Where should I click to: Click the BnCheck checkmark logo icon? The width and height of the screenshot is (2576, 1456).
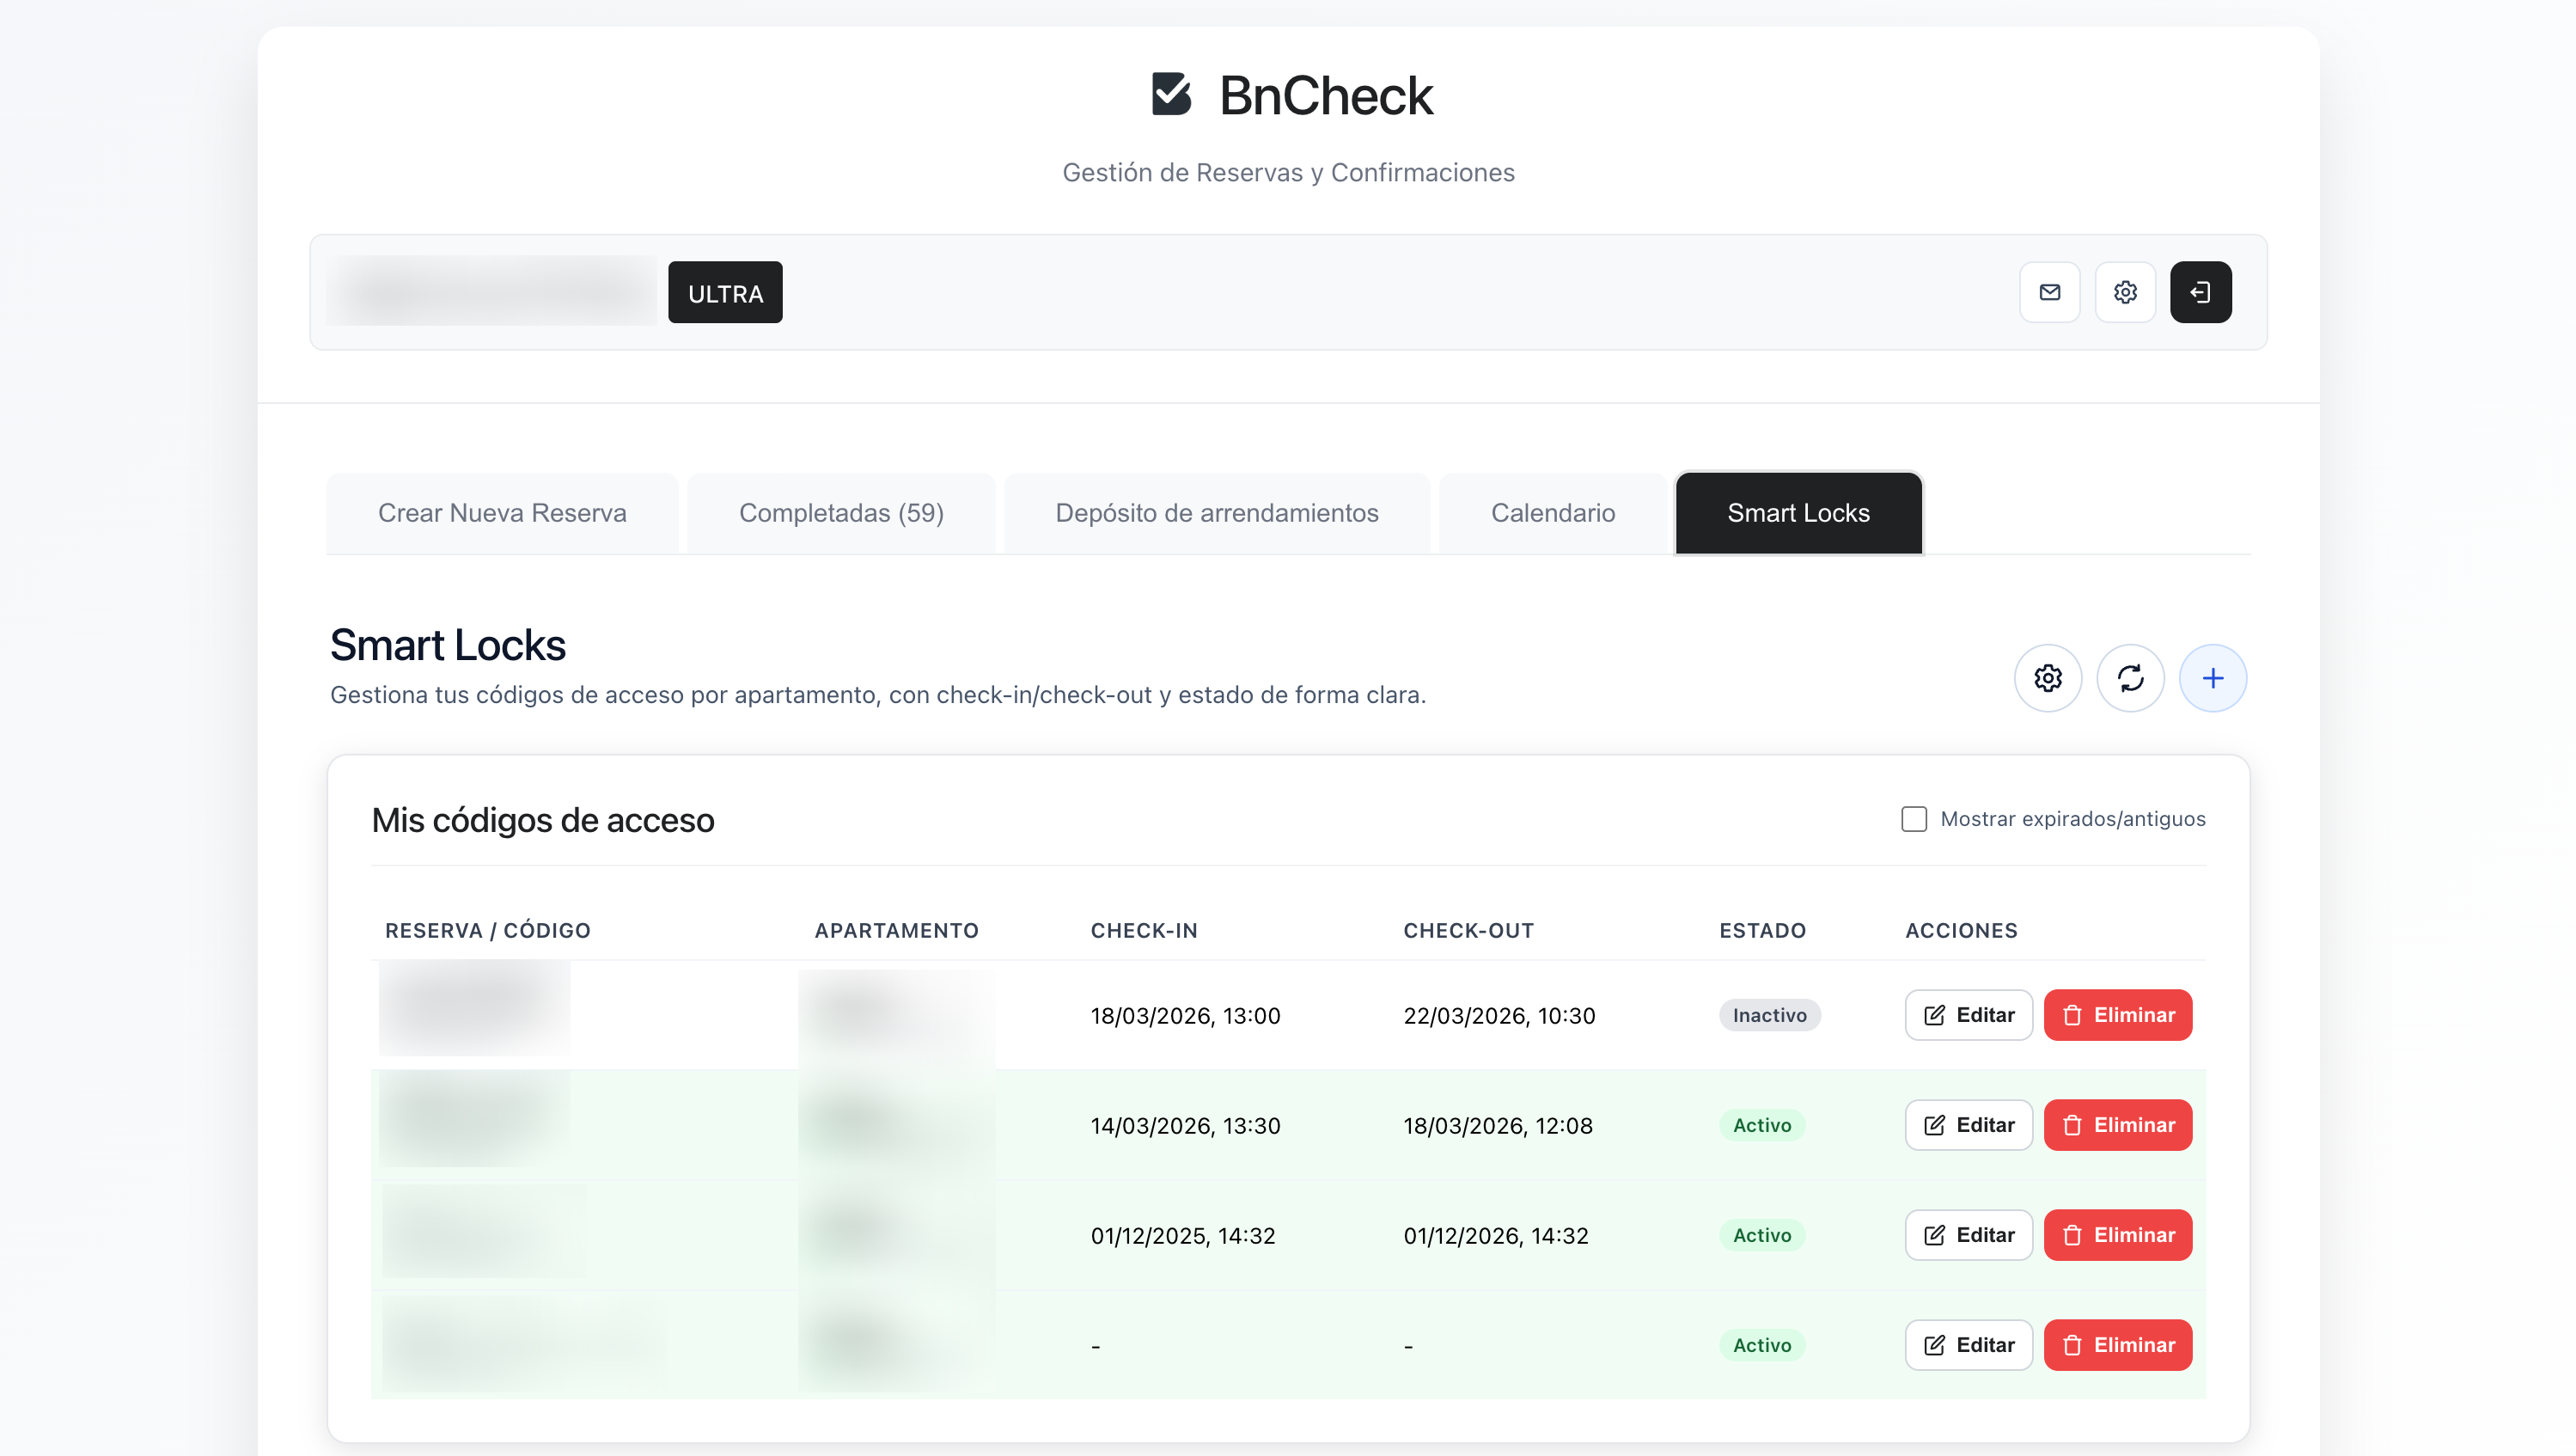[1171, 94]
